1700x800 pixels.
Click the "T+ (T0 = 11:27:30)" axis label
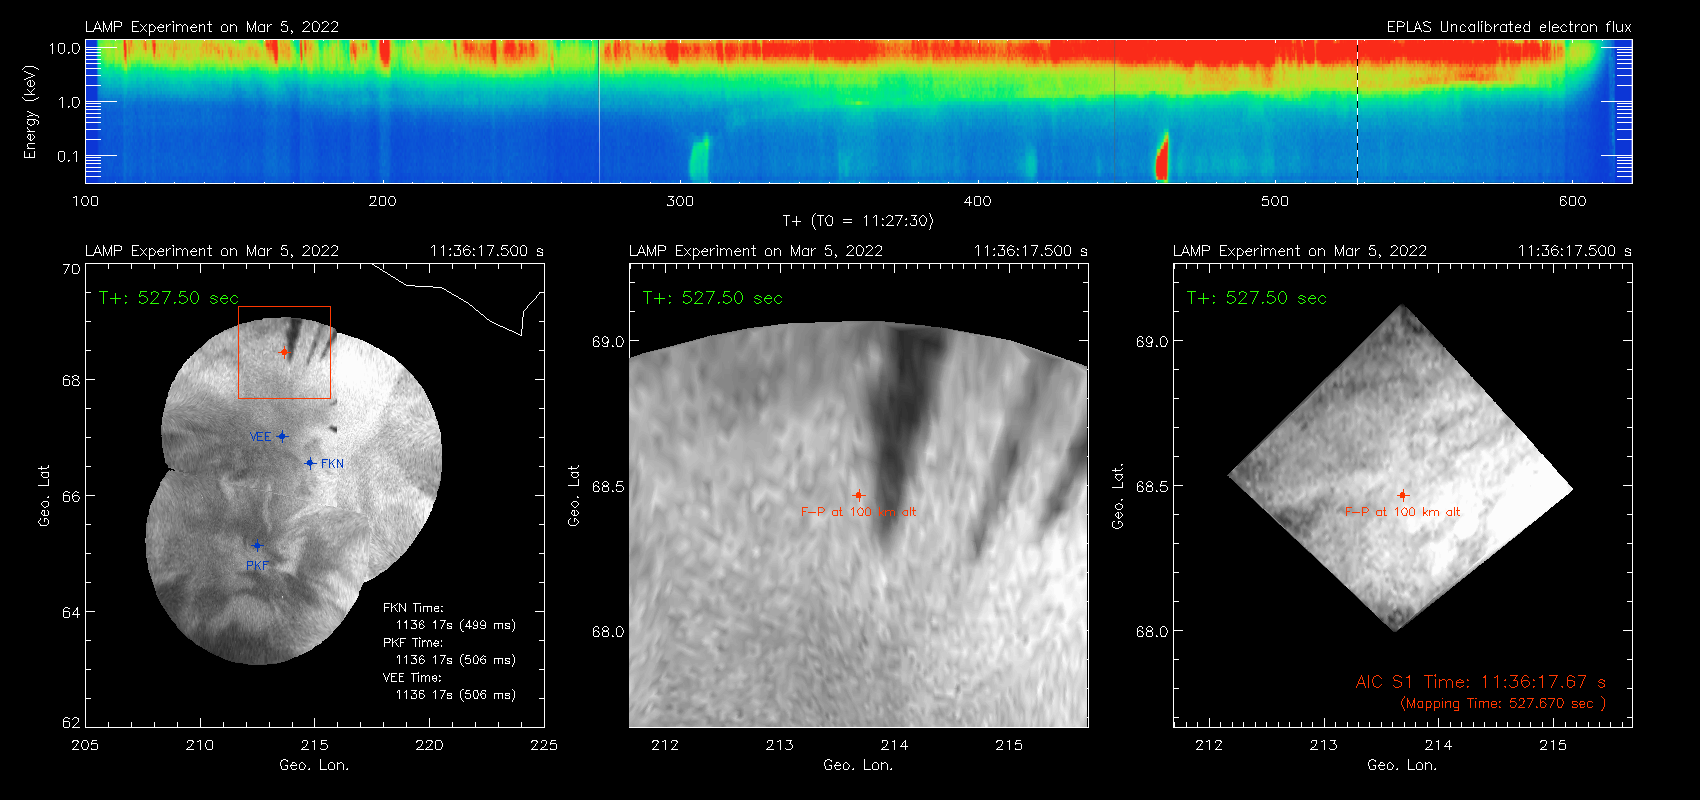858,221
